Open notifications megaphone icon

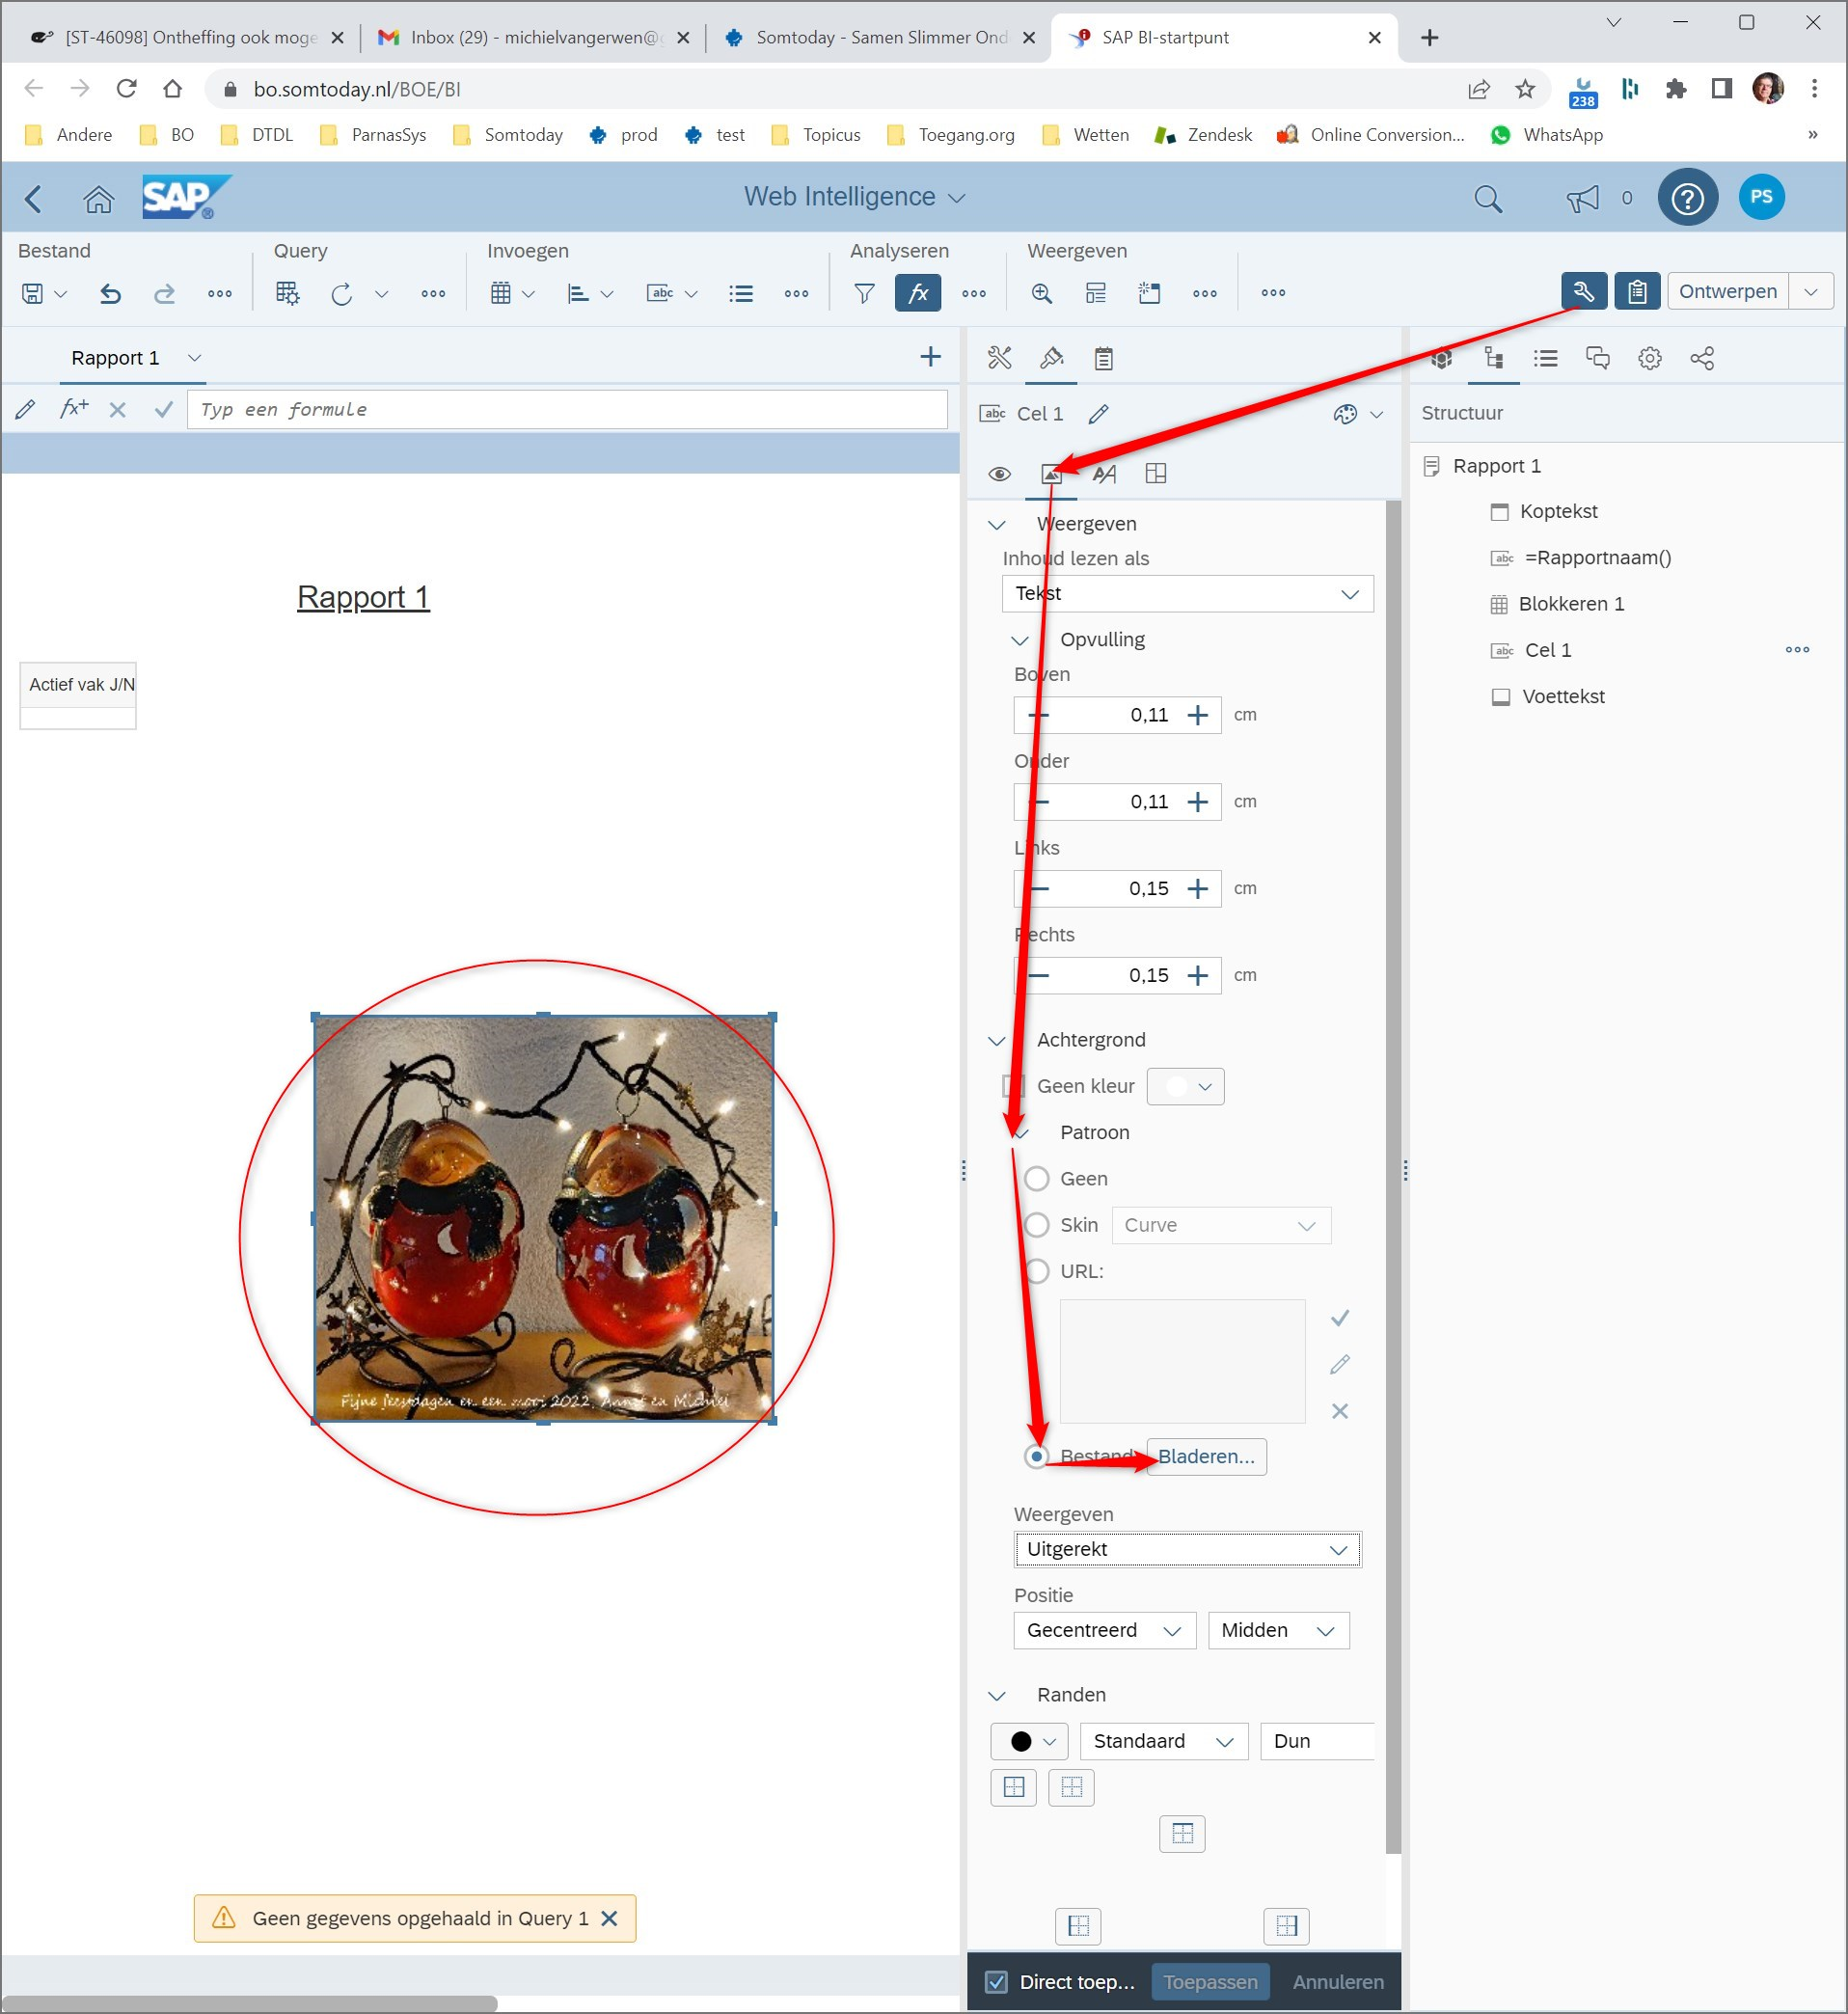pos(1583,199)
